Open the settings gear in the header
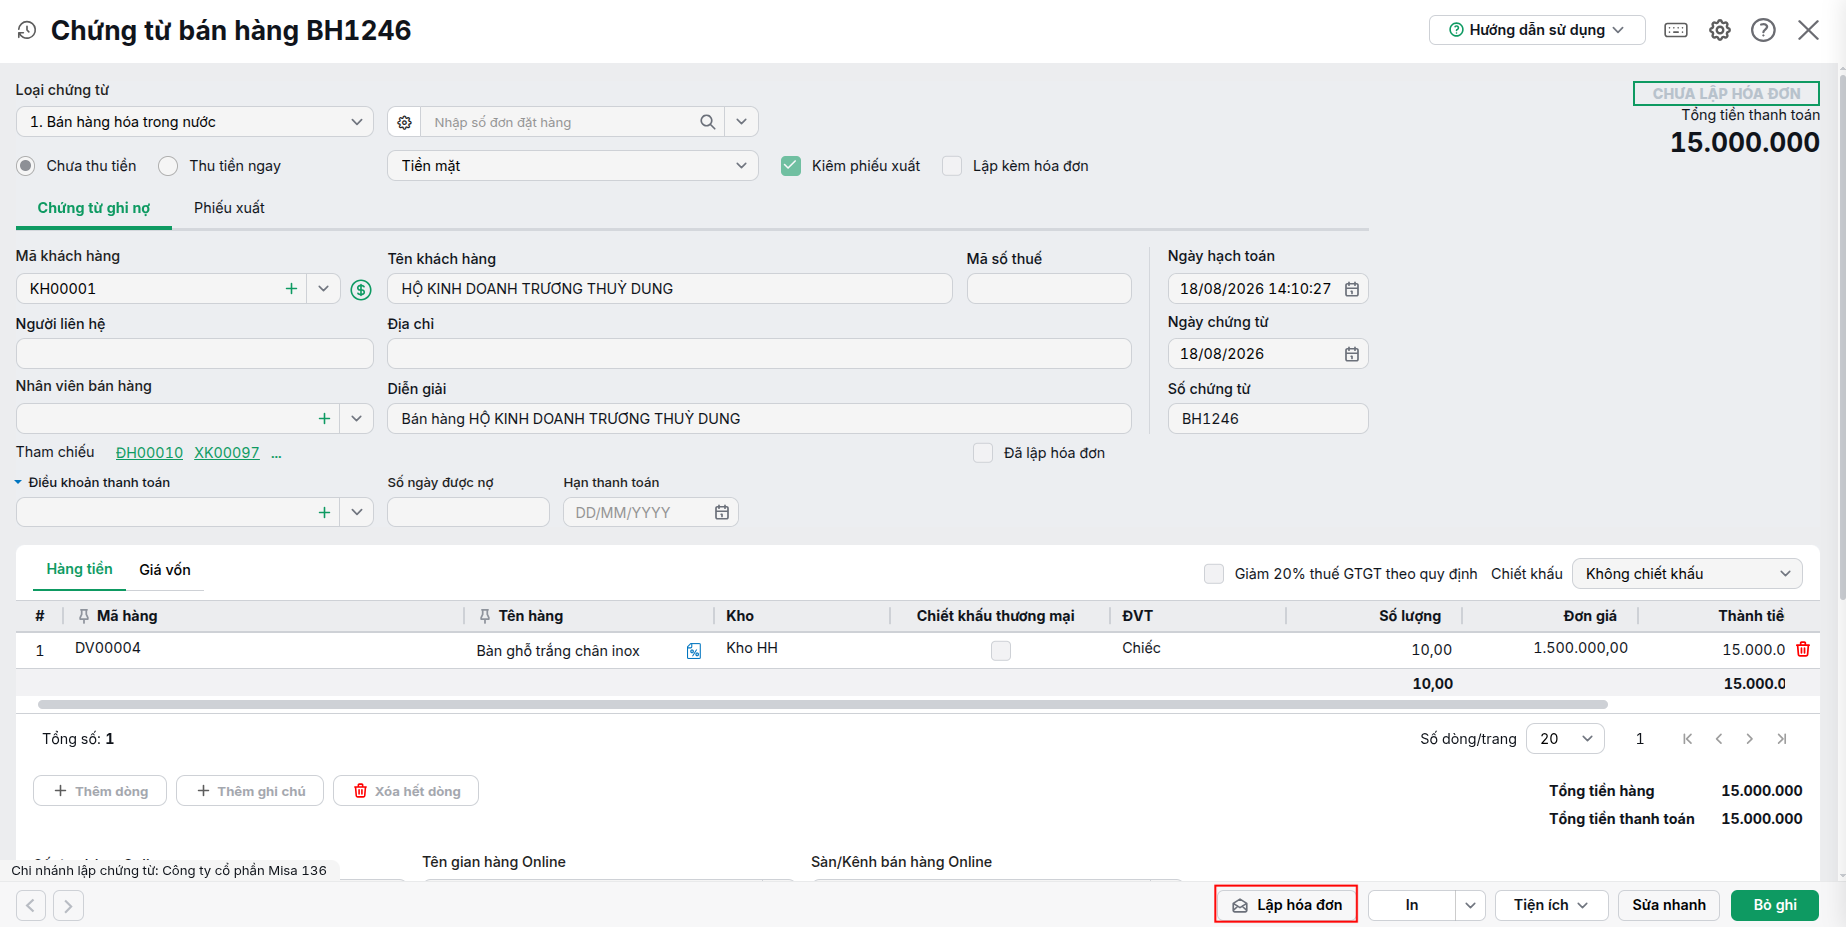 pyautogui.click(x=1720, y=30)
